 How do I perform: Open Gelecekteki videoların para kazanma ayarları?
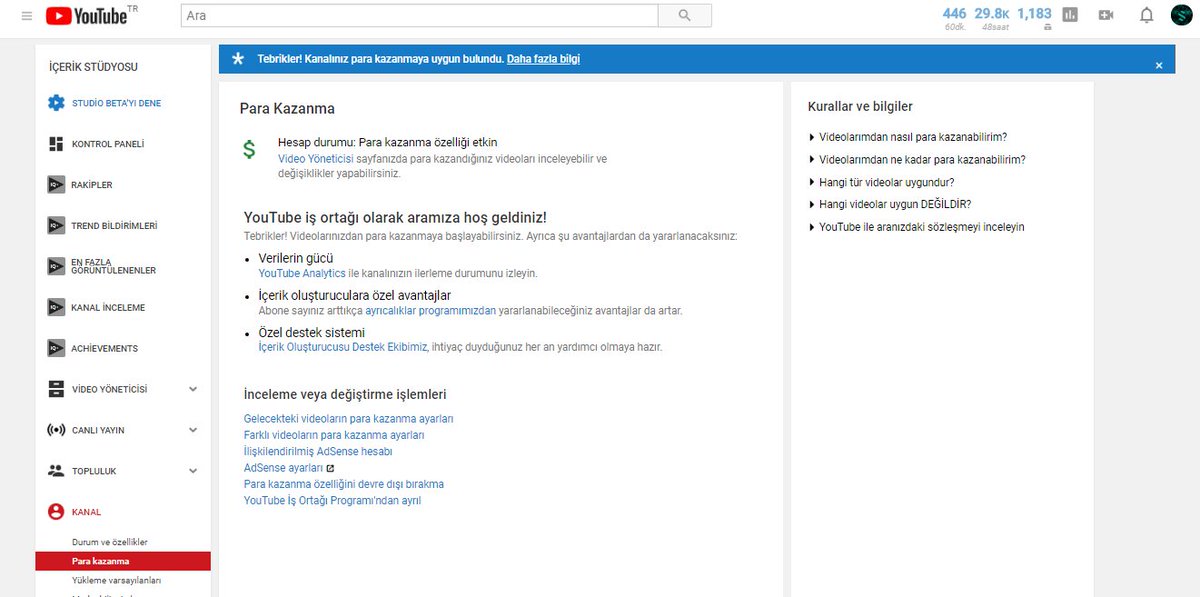pos(348,419)
